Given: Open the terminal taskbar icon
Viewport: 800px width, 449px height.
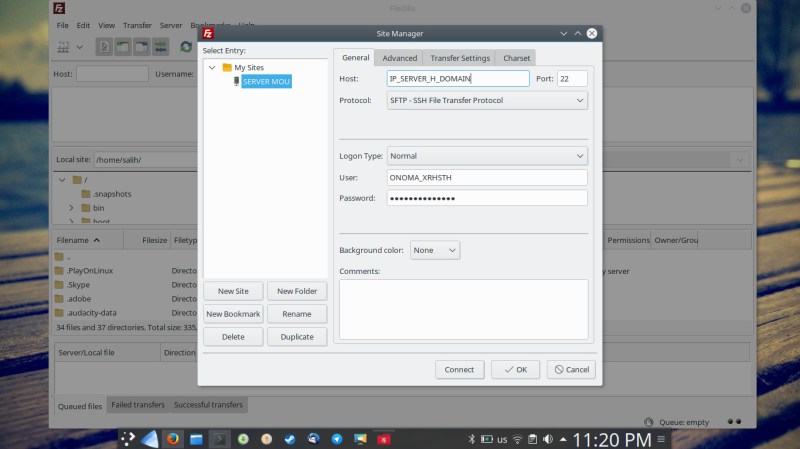Looking at the screenshot, I should point(220,439).
